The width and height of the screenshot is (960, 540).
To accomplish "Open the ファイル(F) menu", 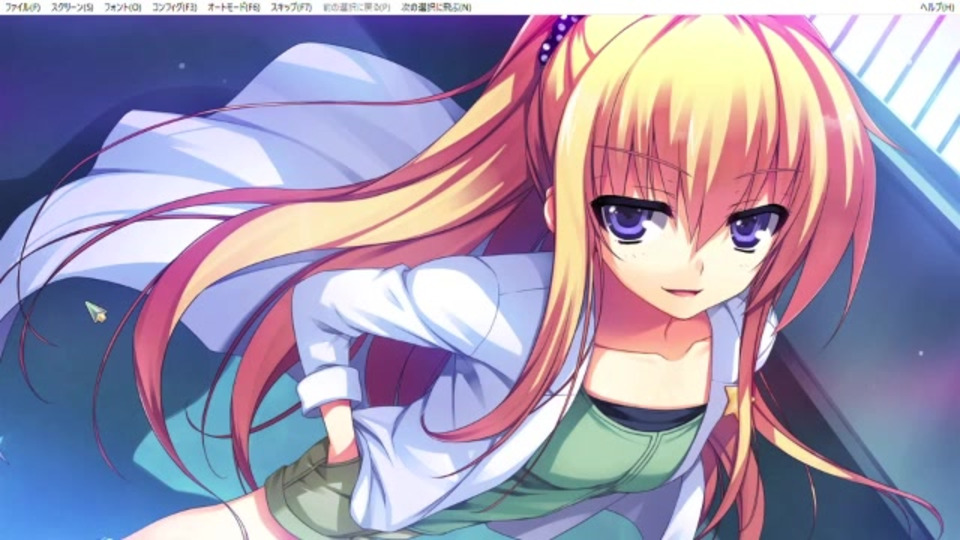I will 22,7.
